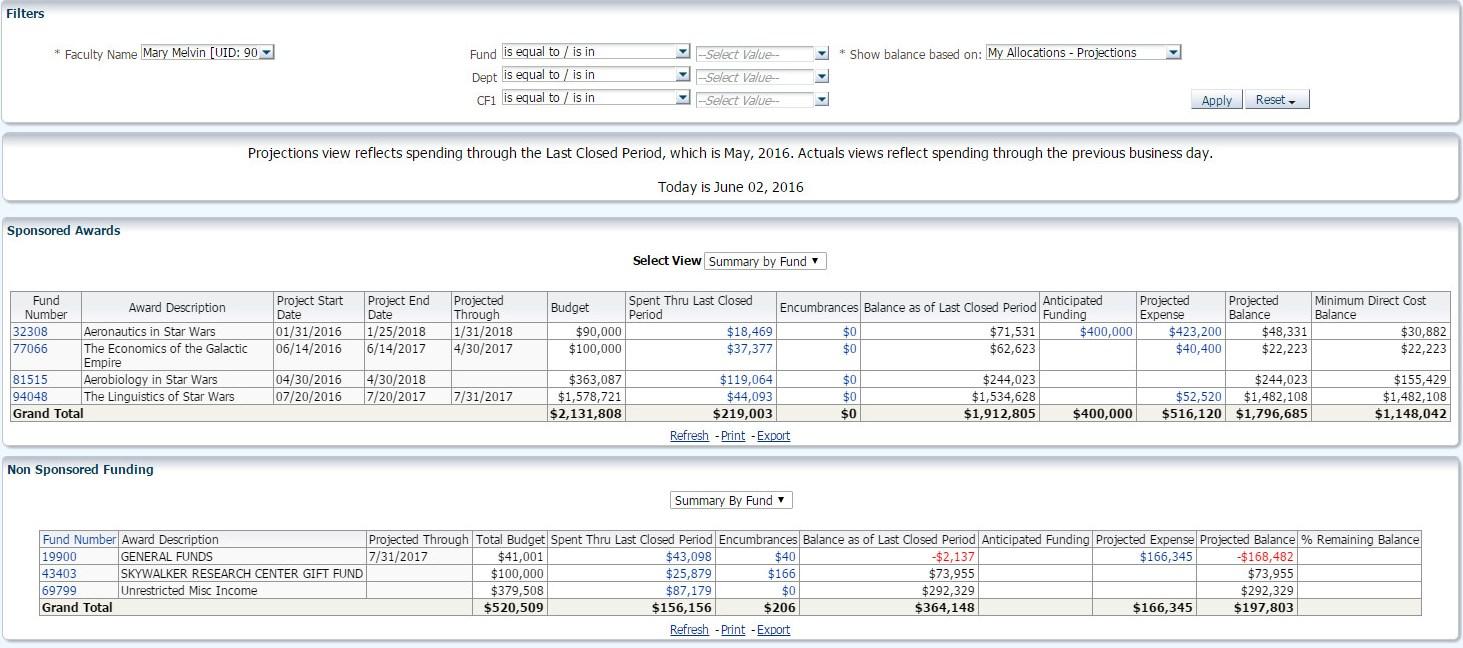The width and height of the screenshot is (1463, 648).
Task: Export the Sponsored Awards table
Action: pos(773,436)
